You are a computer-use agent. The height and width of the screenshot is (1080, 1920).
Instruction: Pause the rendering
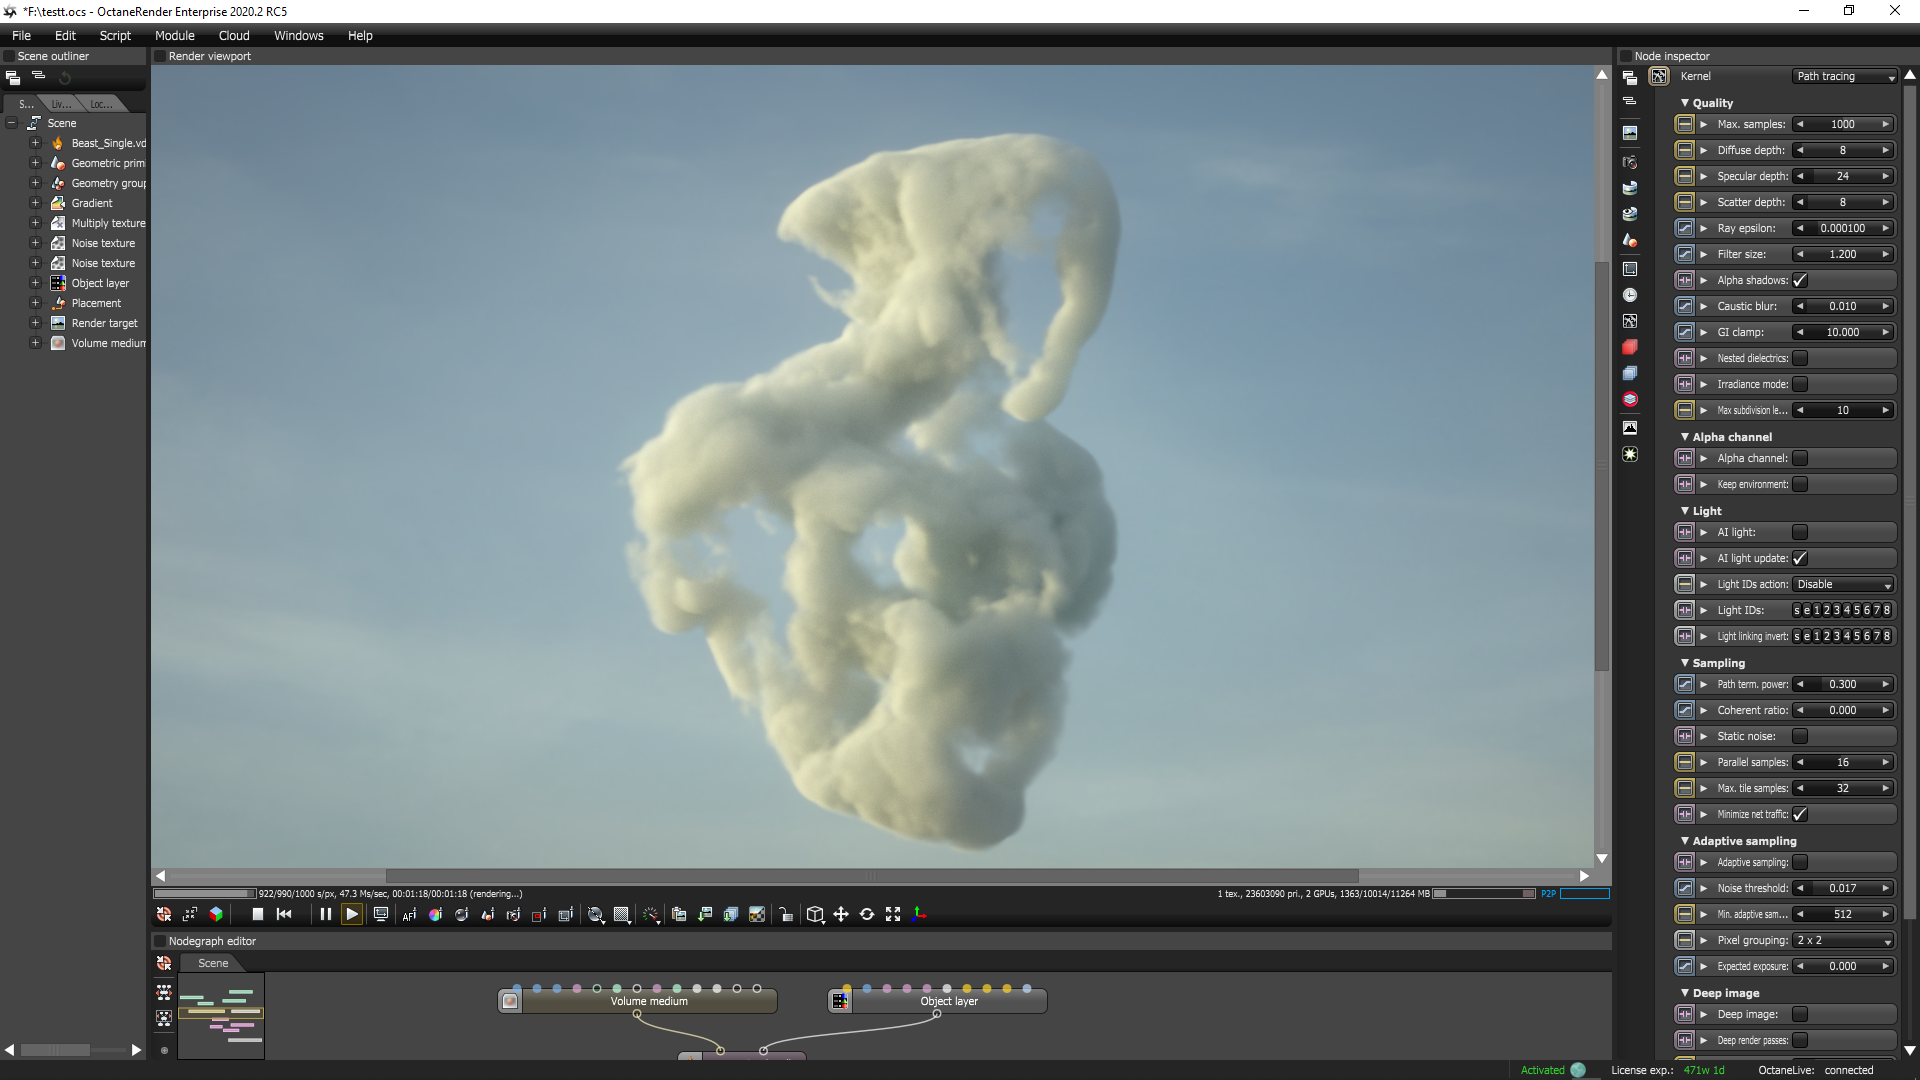click(325, 914)
